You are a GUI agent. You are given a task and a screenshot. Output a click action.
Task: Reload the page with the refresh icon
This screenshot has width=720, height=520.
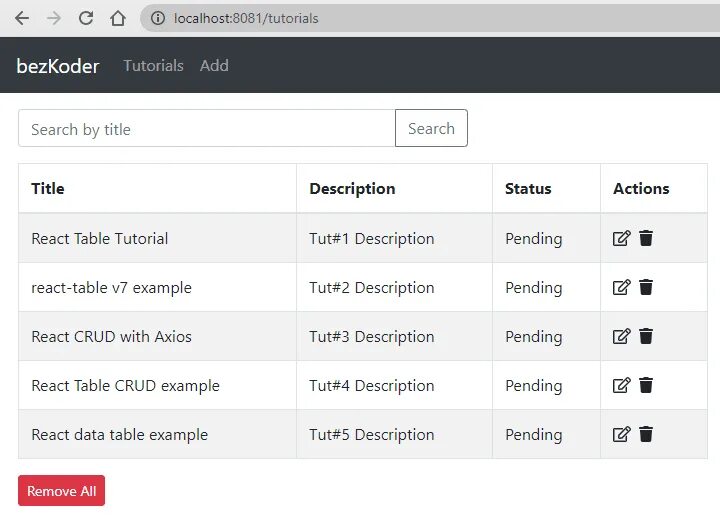pyautogui.click(x=86, y=18)
